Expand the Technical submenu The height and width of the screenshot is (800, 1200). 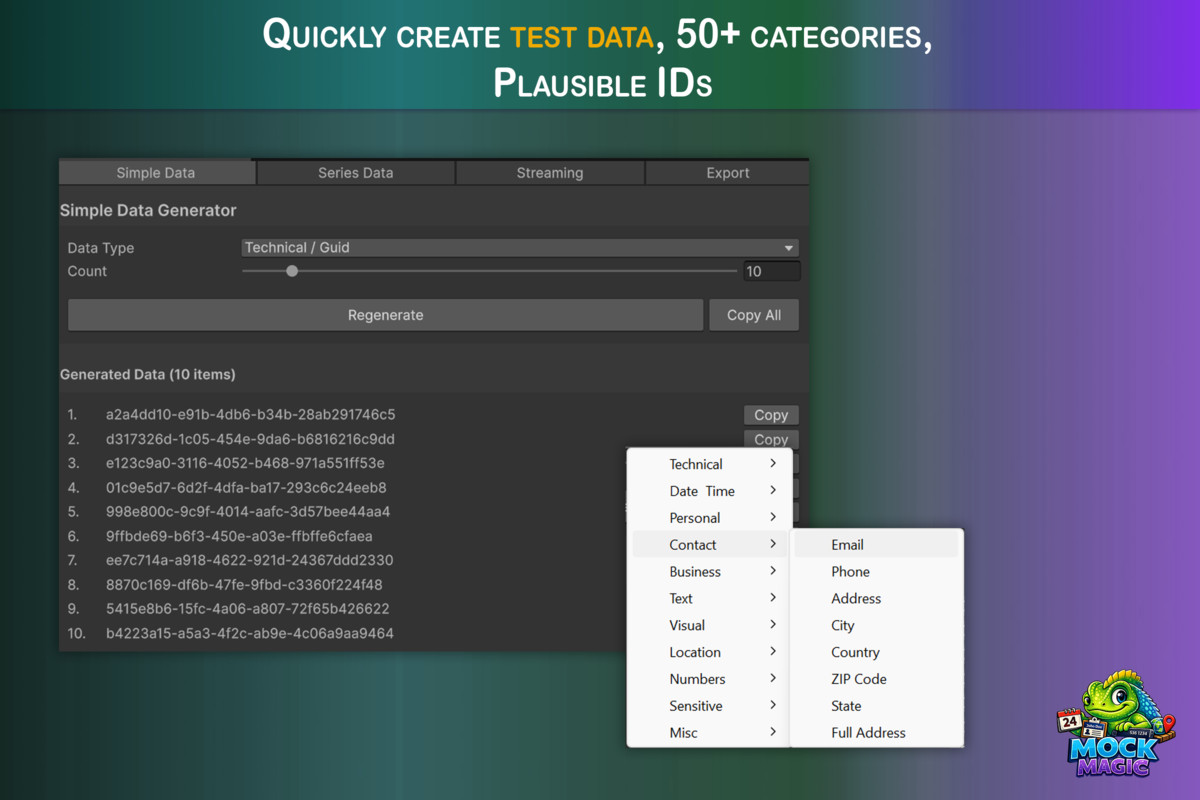(710, 464)
